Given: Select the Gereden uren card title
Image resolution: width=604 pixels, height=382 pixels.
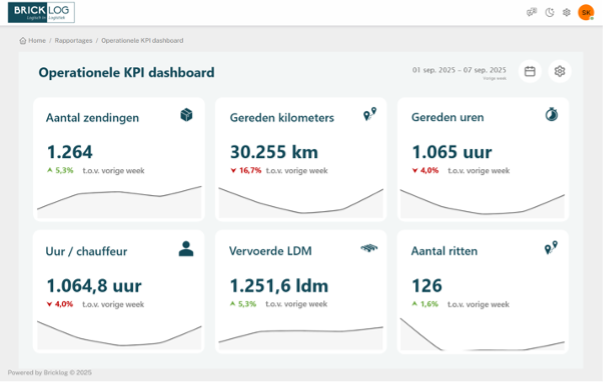Looking at the screenshot, I should coord(448,117).
